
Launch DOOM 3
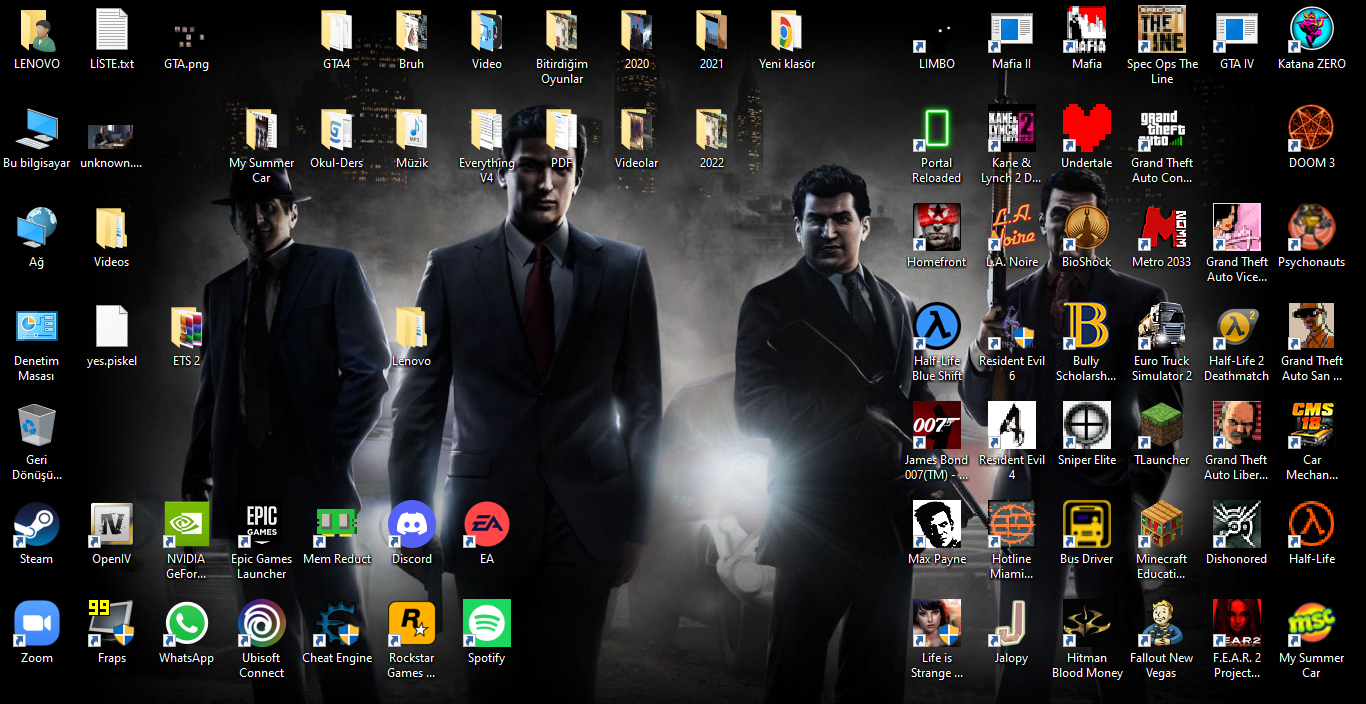(1312, 129)
